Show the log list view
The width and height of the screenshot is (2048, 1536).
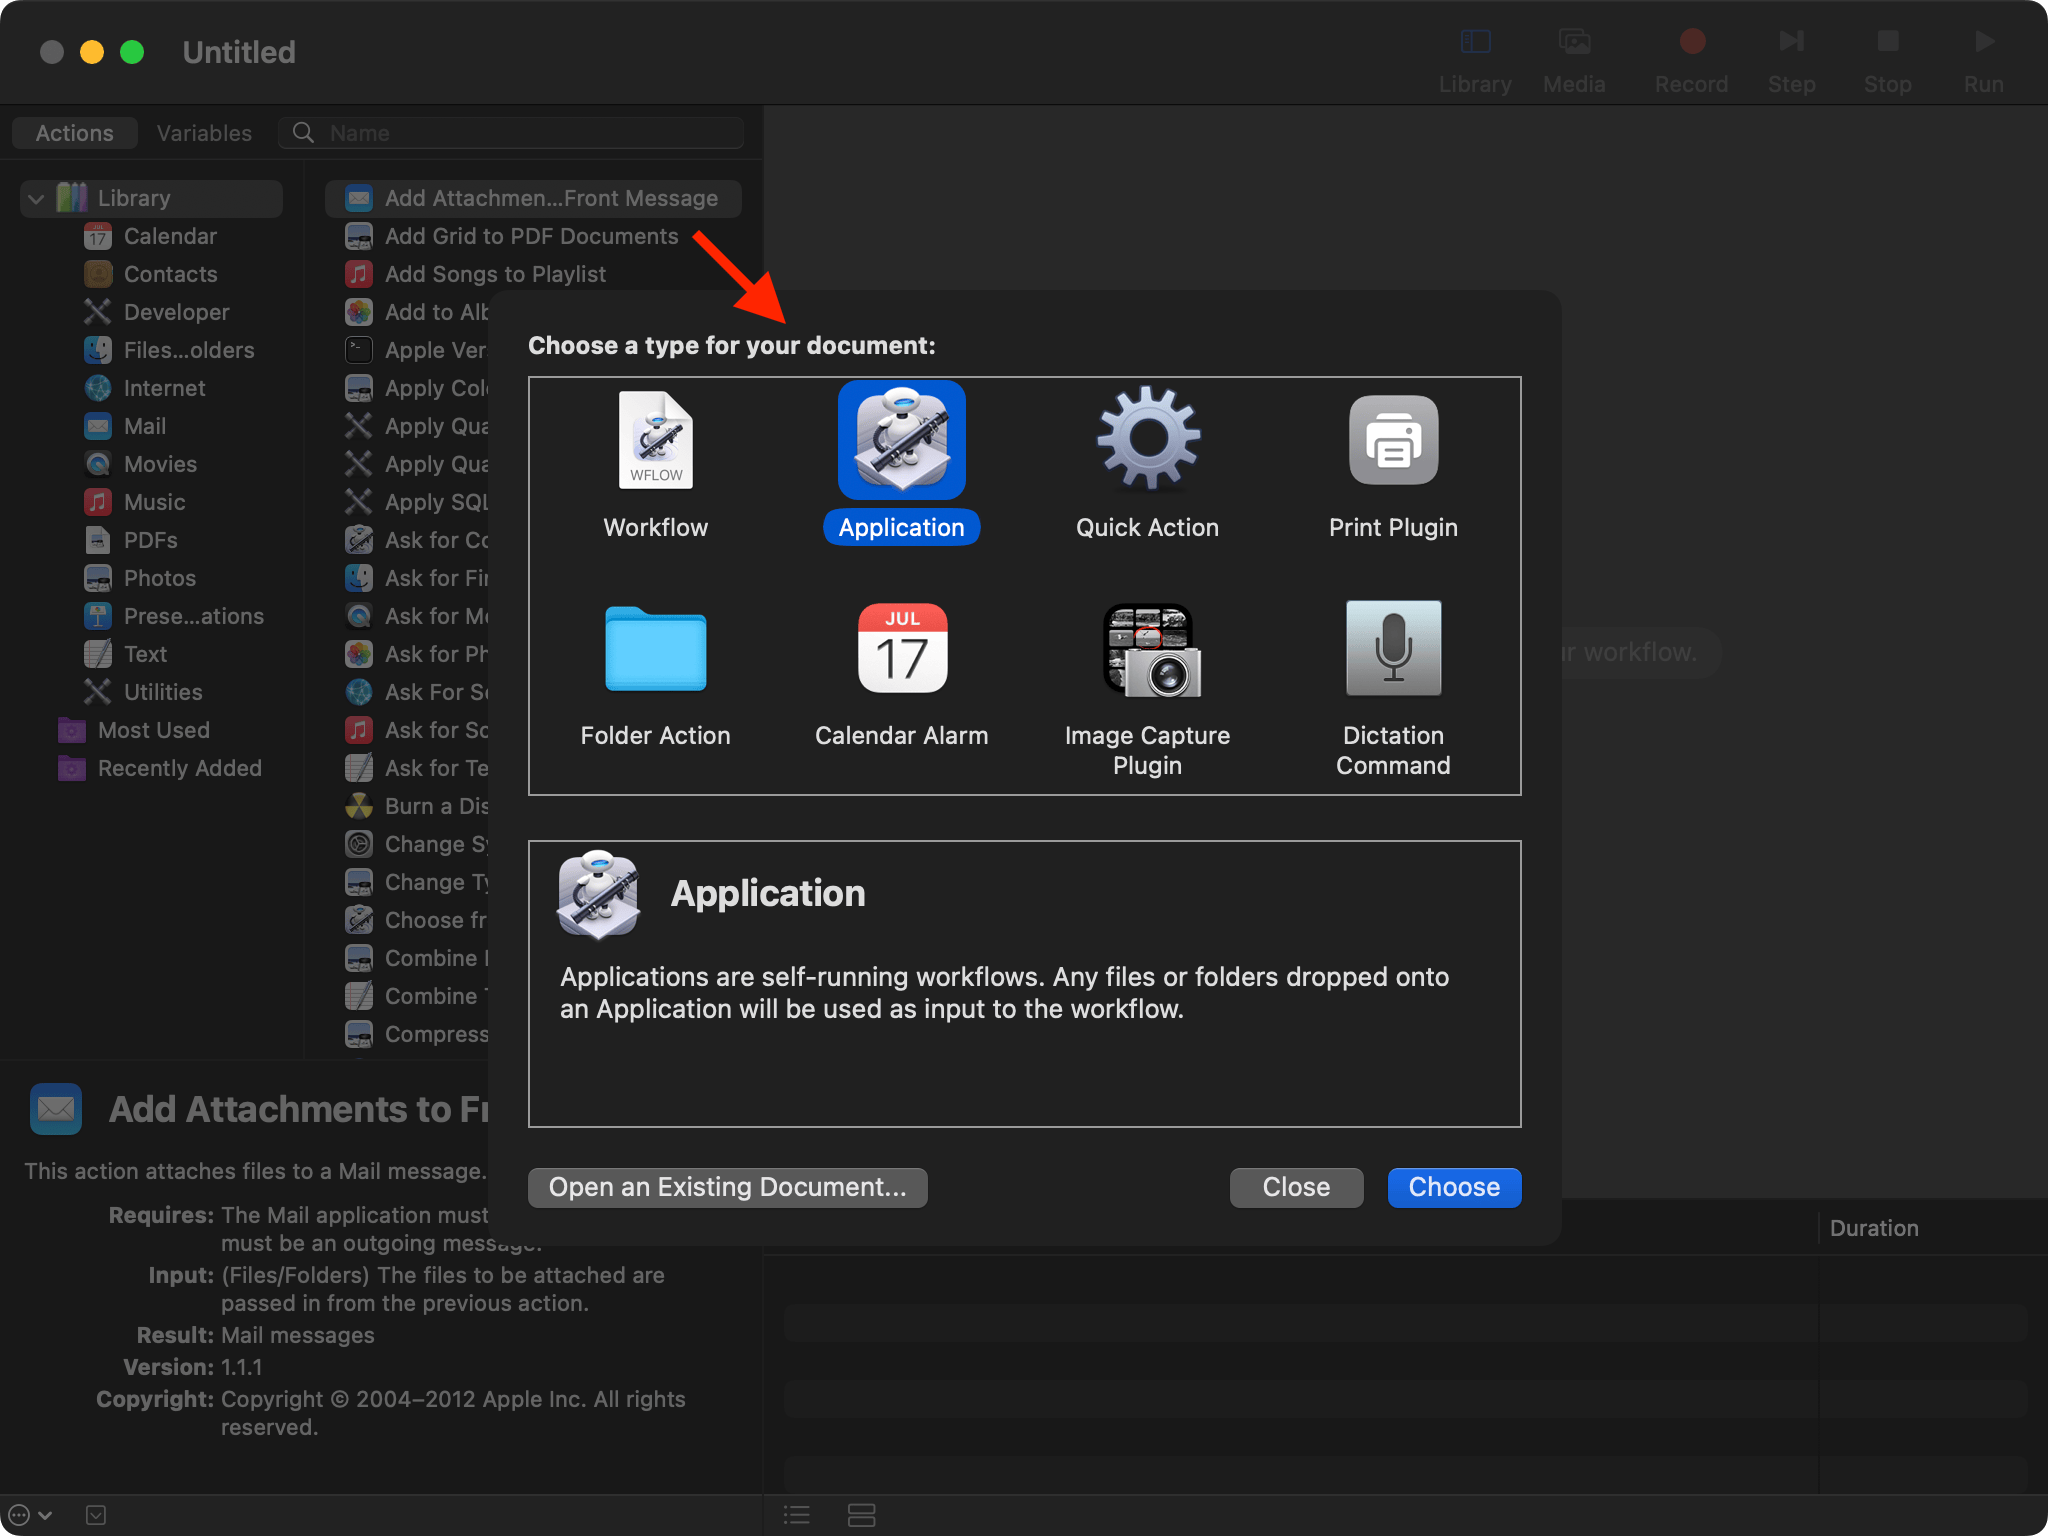click(x=797, y=1515)
